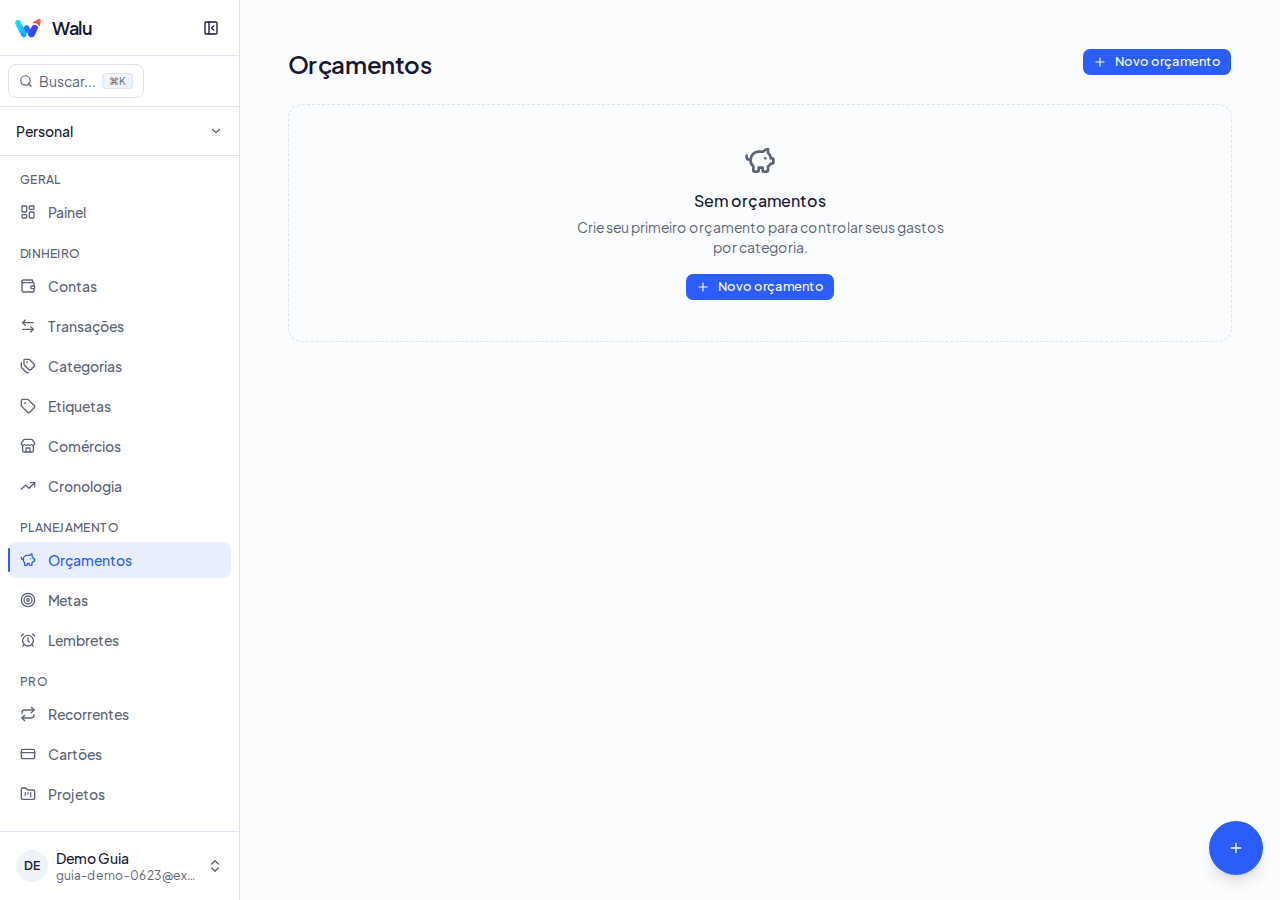
Task: Collapse the sidebar with the panel icon
Action: point(211,28)
